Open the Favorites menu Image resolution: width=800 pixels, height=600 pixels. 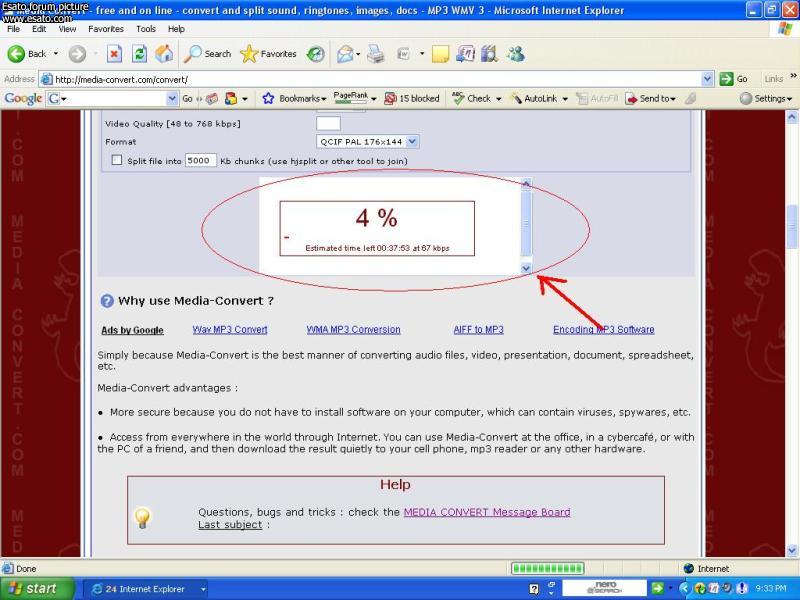coord(106,29)
